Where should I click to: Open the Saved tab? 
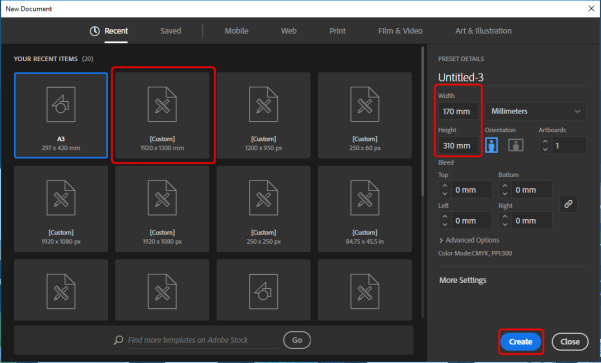click(171, 31)
